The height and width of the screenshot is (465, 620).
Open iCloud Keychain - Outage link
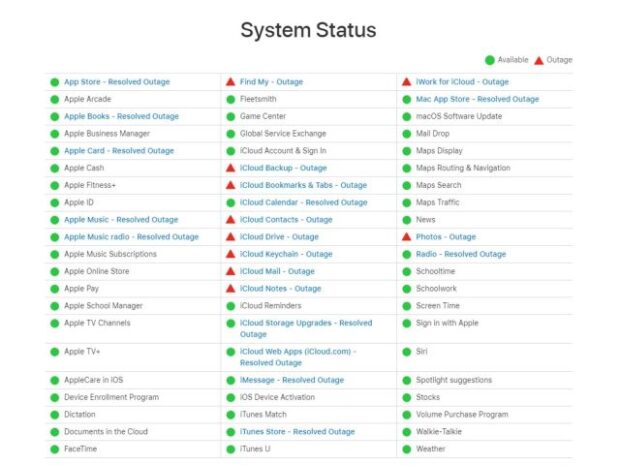(x=286, y=254)
